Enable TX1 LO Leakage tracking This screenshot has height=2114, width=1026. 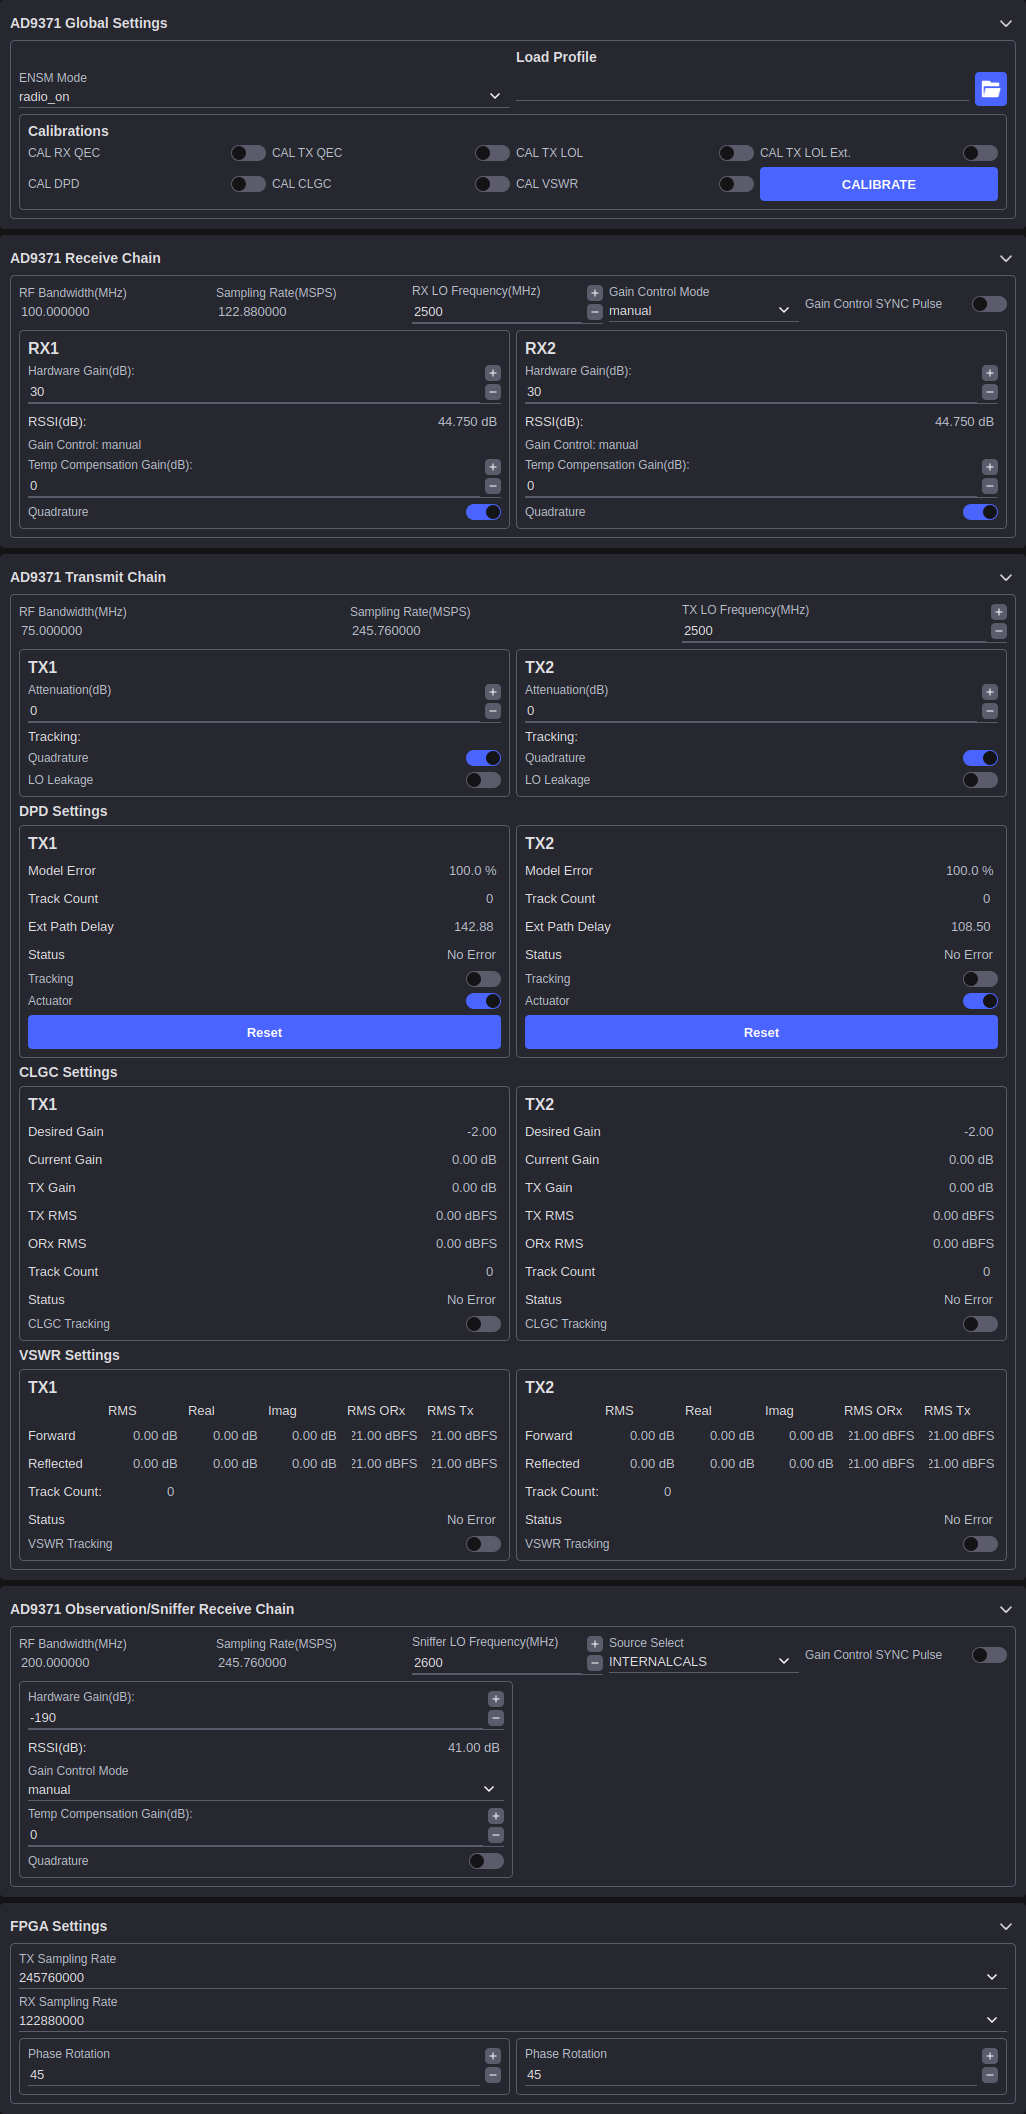(x=483, y=780)
